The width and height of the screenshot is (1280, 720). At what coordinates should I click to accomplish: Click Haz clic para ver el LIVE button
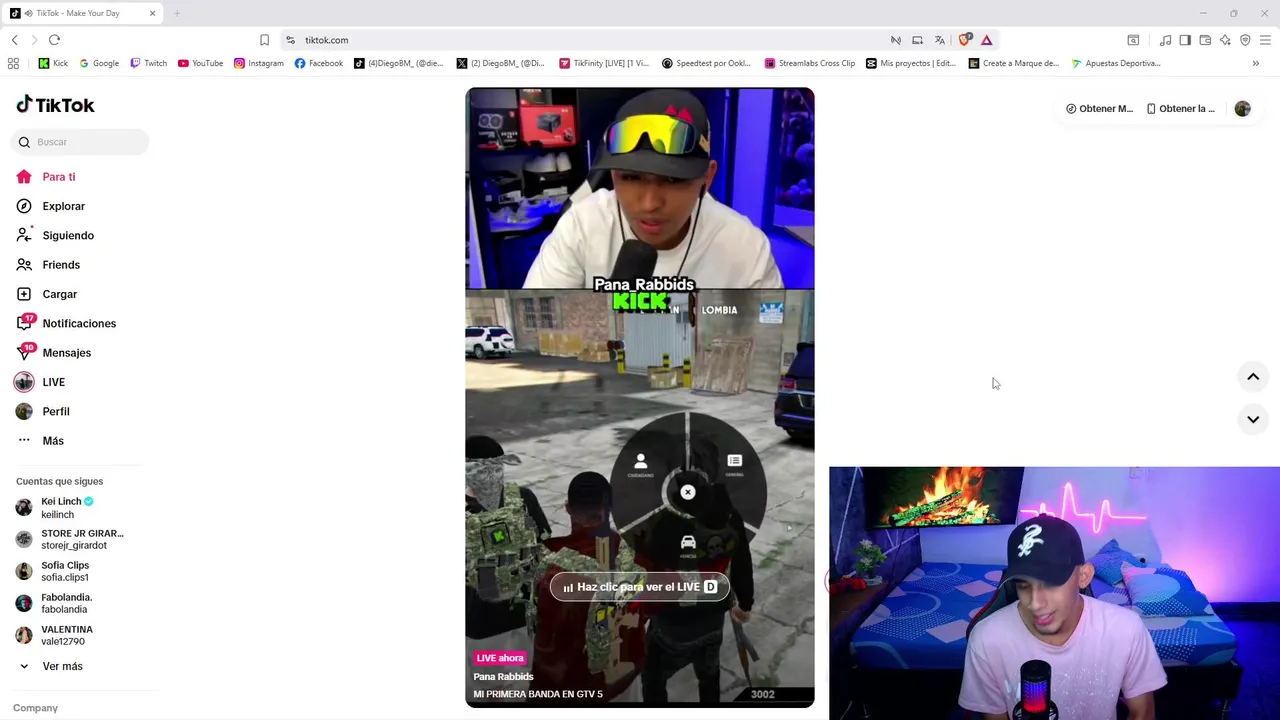(640, 587)
